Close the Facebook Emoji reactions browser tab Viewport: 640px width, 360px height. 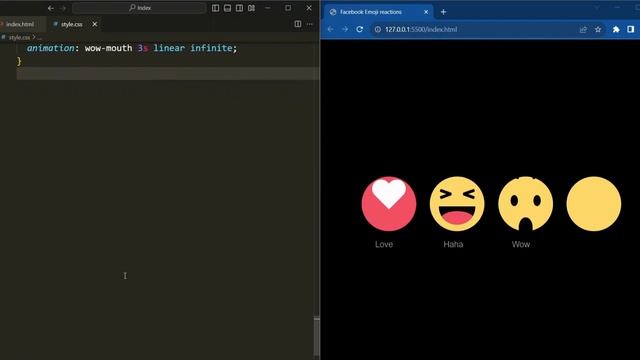click(426, 12)
